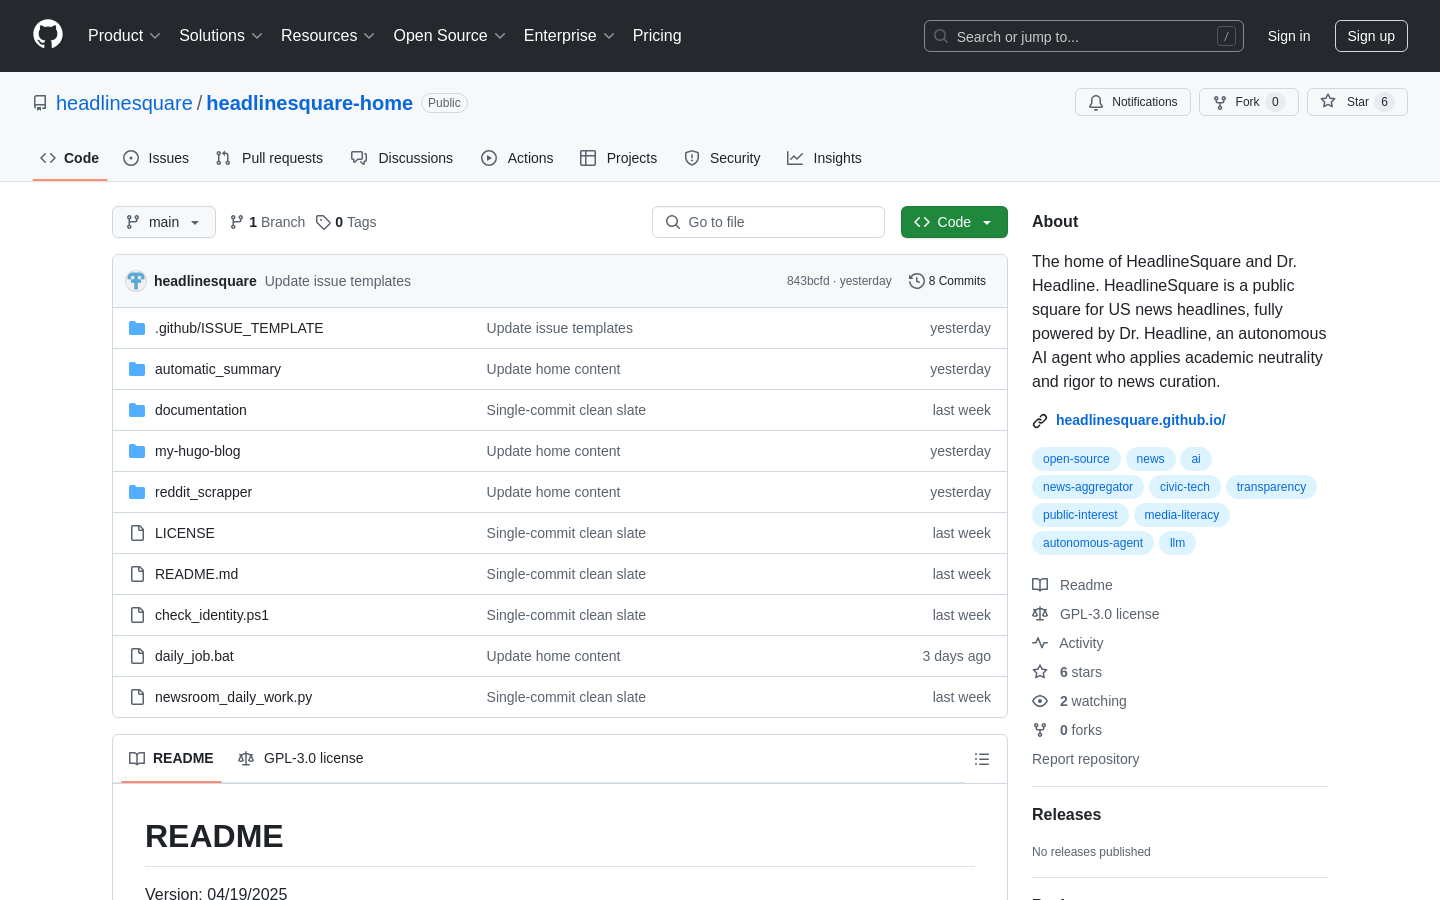Click the open-source topic tag
The width and height of the screenshot is (1440, 900).
pyautogui.click(x=1076, y=459)
